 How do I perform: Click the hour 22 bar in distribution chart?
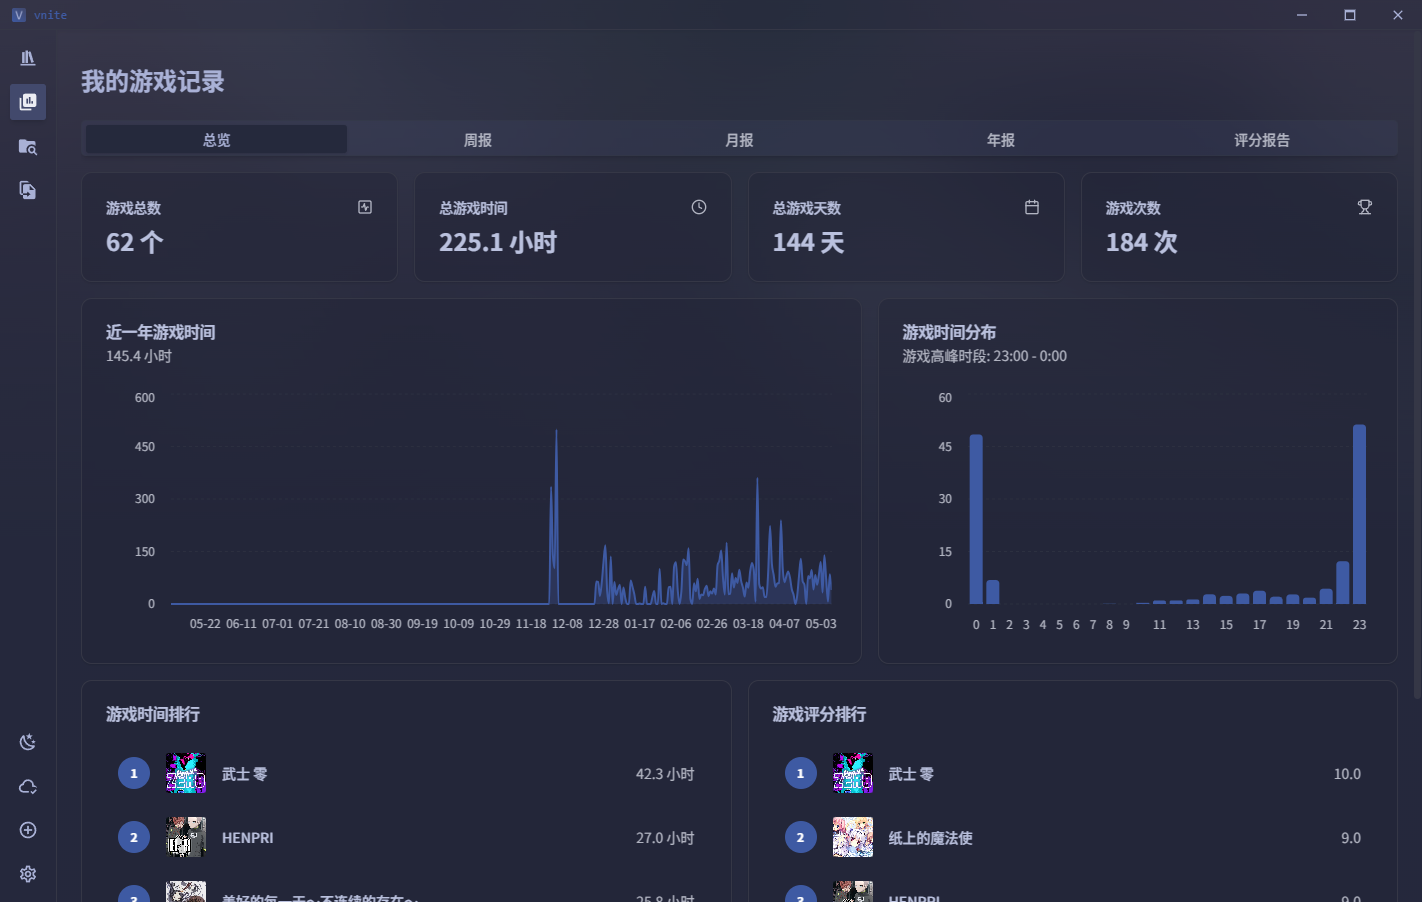pyautogui.click(x=1343, y=583)
